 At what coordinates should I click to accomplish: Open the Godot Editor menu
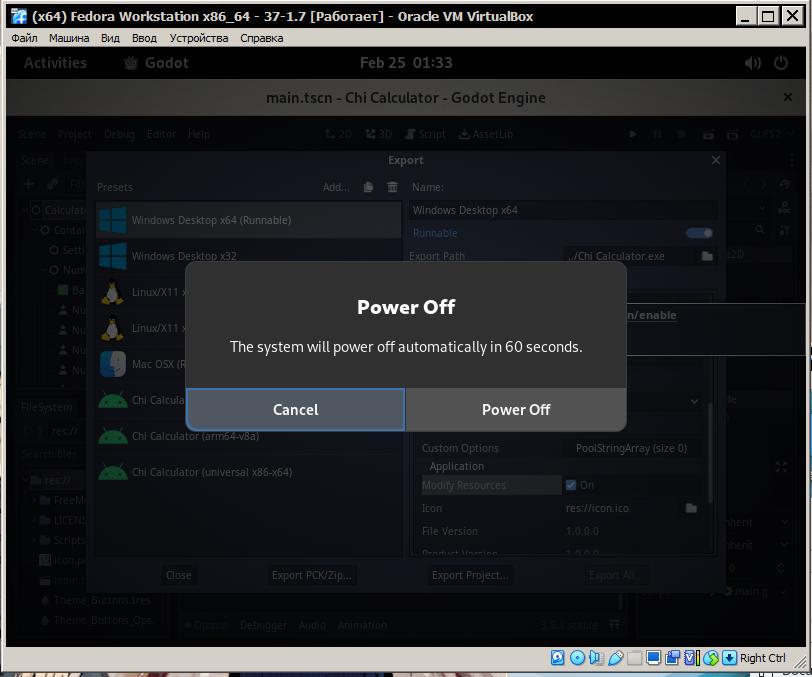162,134
